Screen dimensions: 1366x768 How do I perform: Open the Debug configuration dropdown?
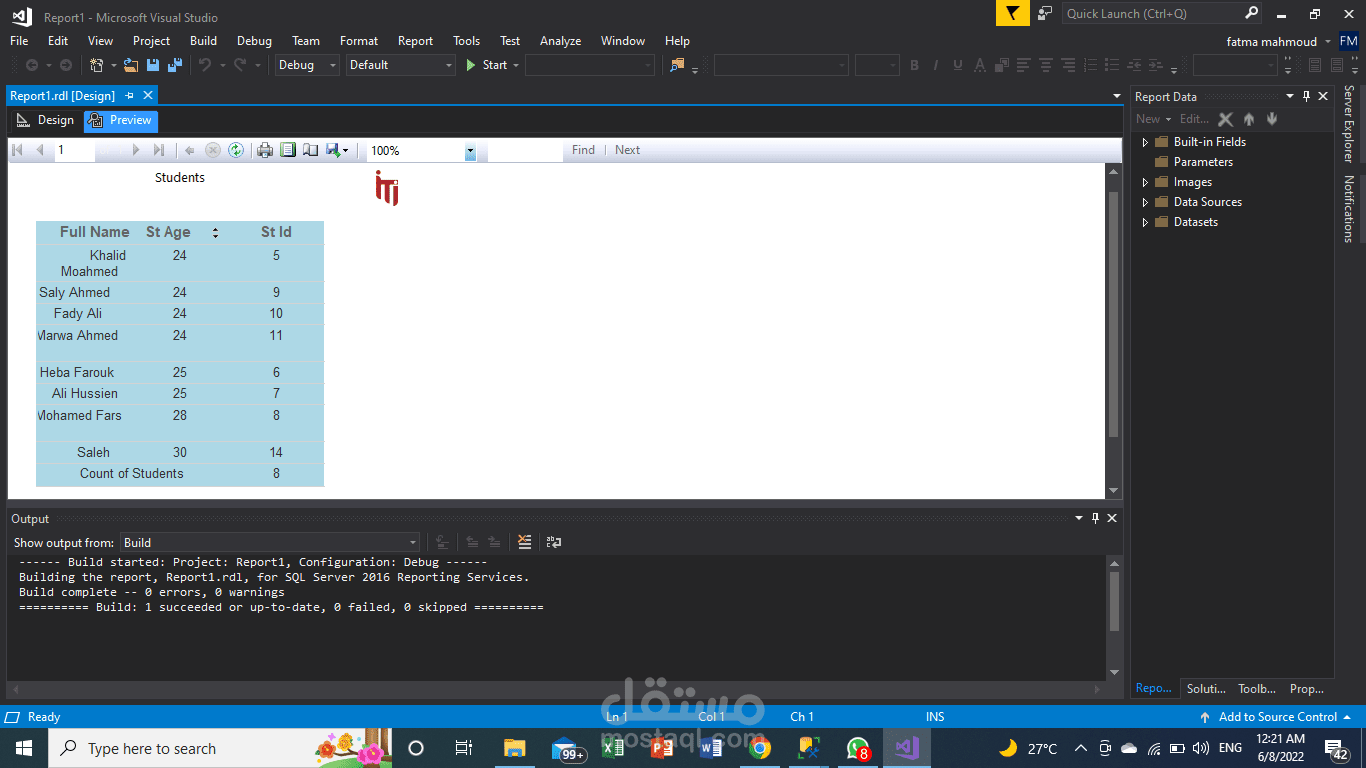click(307, 65)
